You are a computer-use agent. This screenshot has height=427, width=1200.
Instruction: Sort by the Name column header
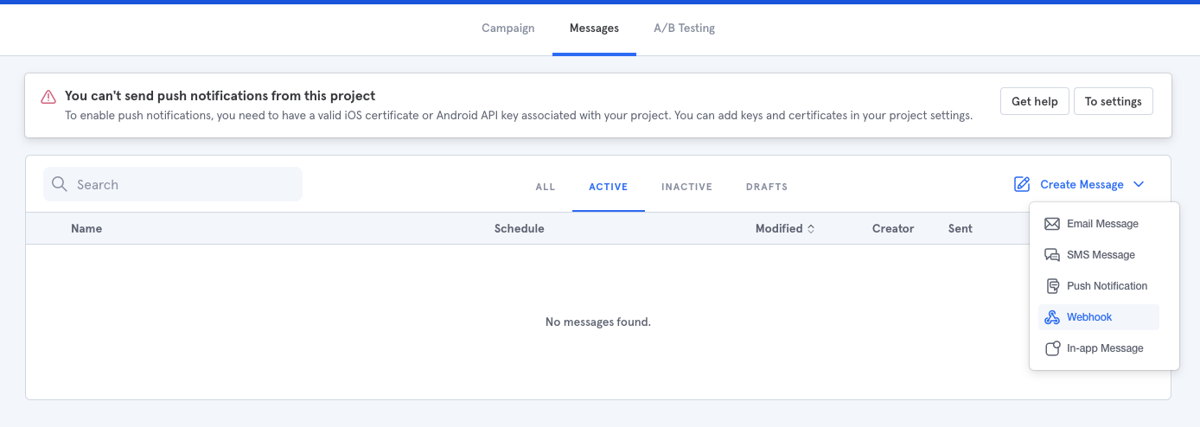(x=86, y=229)
